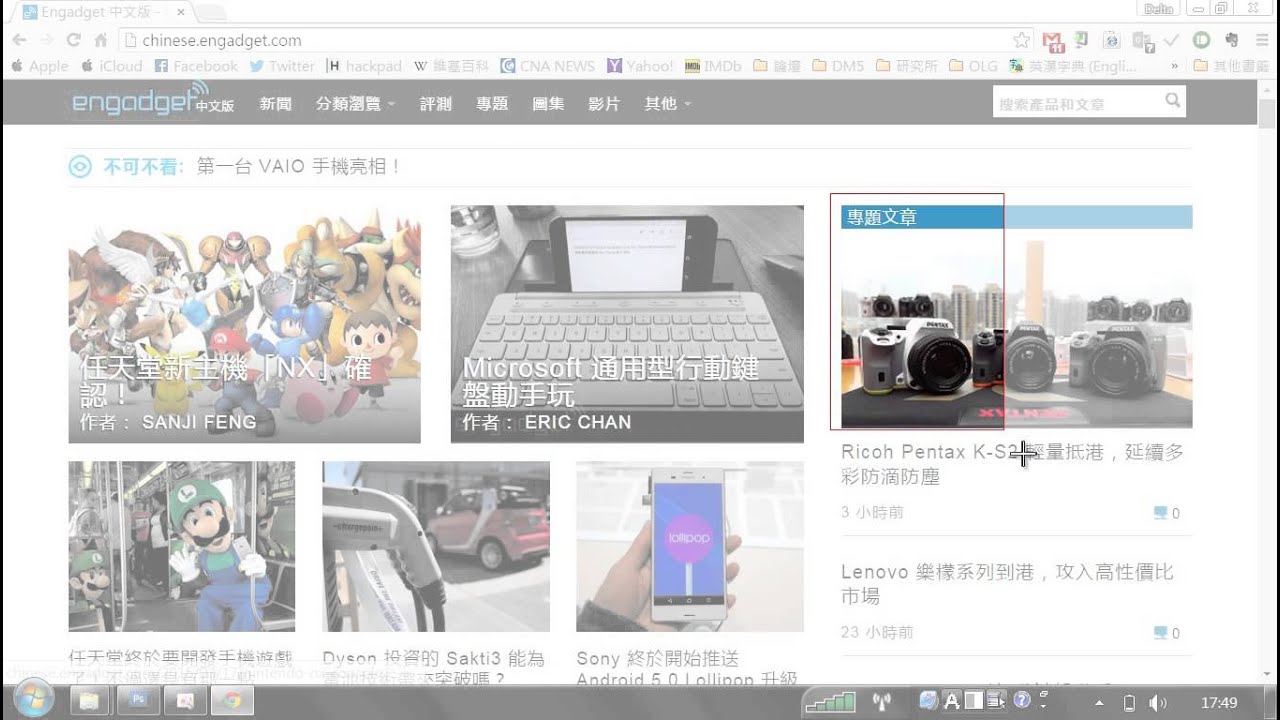Click the speaker volume tray icon
The image size is (1280, 720).
pyautogui.click(x=1158, y=702)
